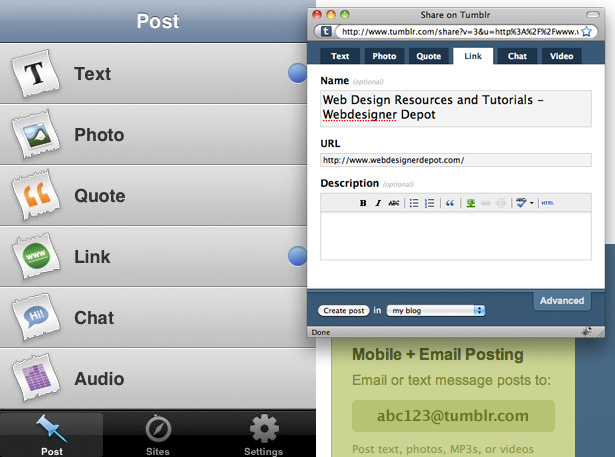Click the insert link chain icon
615x457 pixels.
[486, 203]
